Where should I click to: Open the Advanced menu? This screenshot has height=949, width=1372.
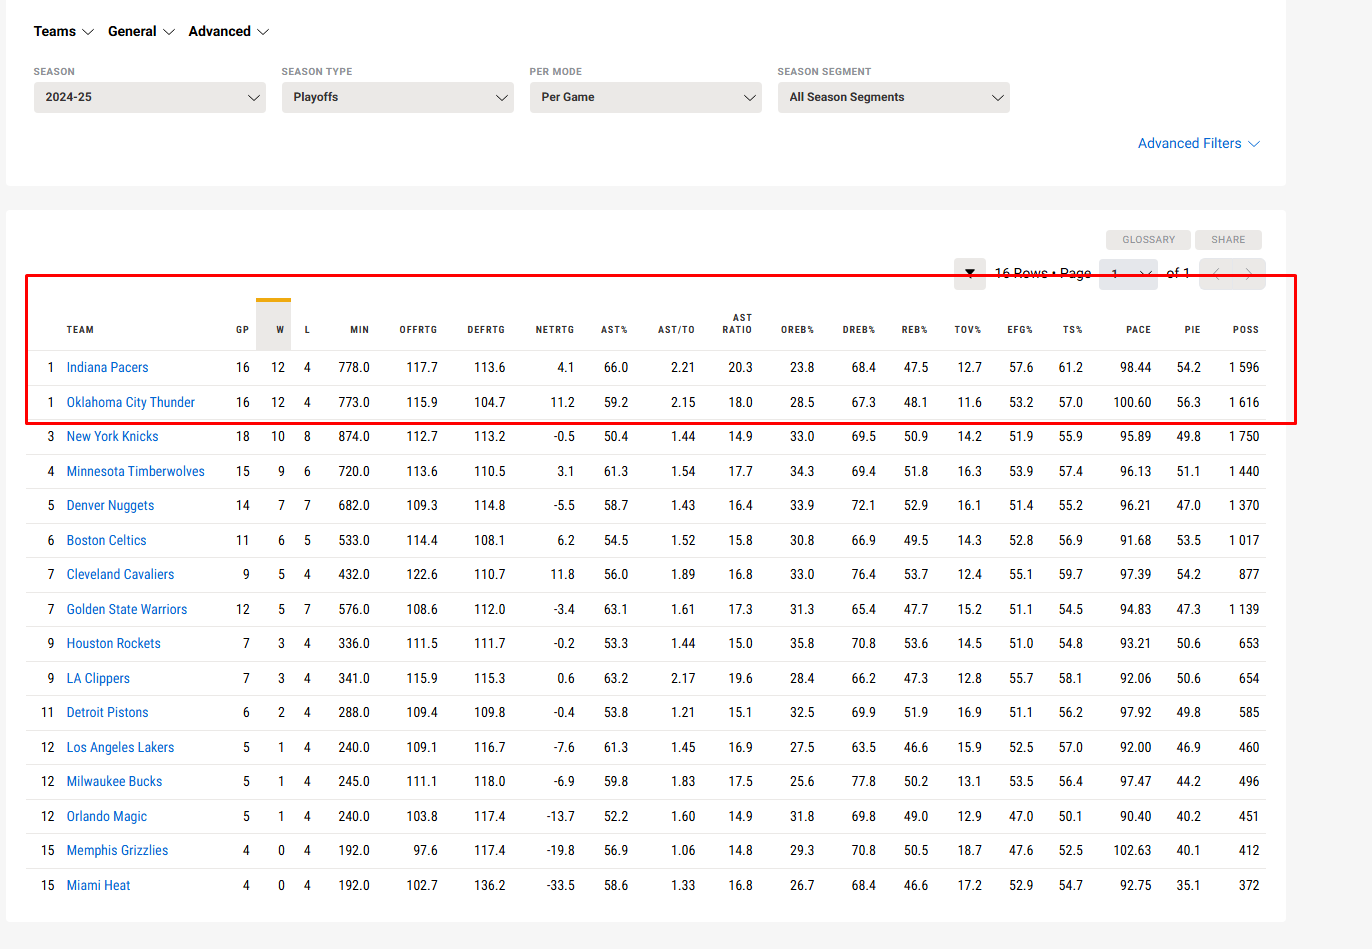pos(229,31)
